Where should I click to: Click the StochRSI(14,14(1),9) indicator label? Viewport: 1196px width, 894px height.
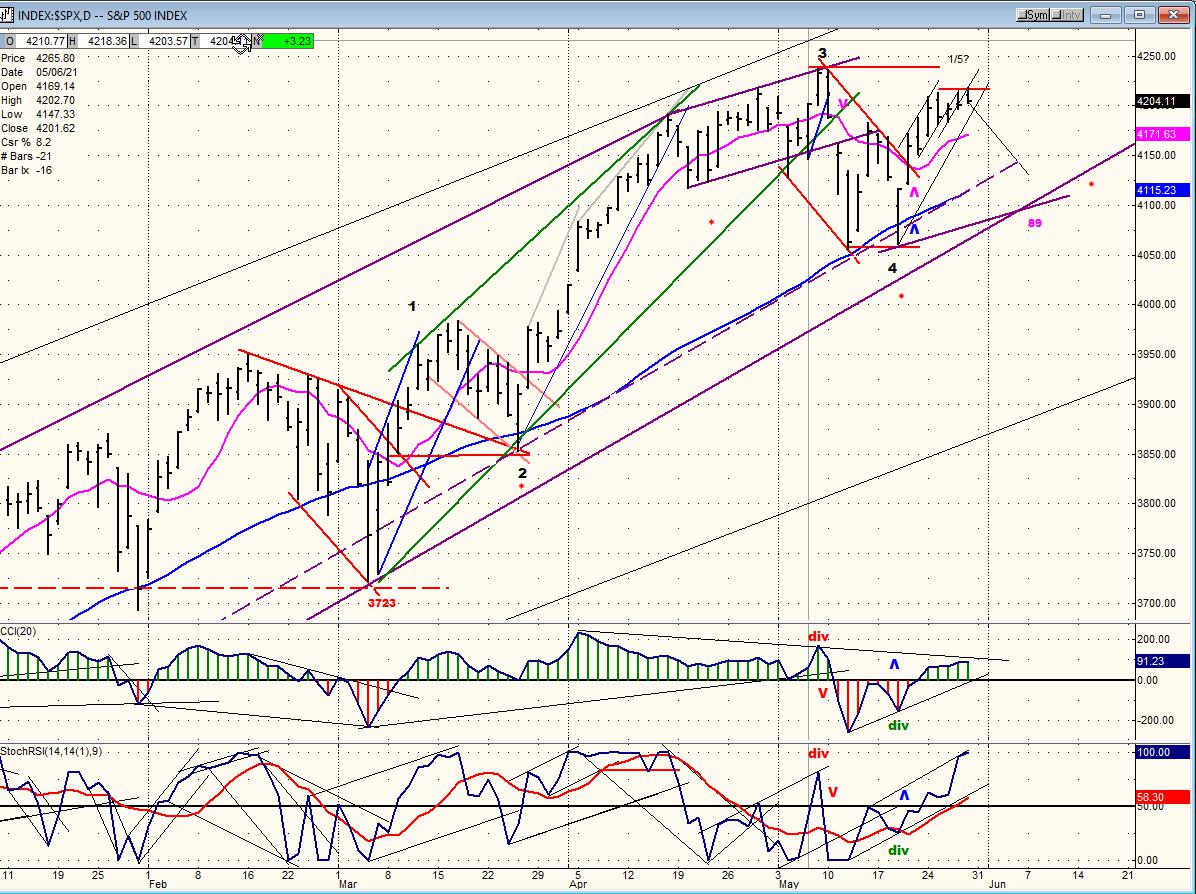[x=51, y=751]
